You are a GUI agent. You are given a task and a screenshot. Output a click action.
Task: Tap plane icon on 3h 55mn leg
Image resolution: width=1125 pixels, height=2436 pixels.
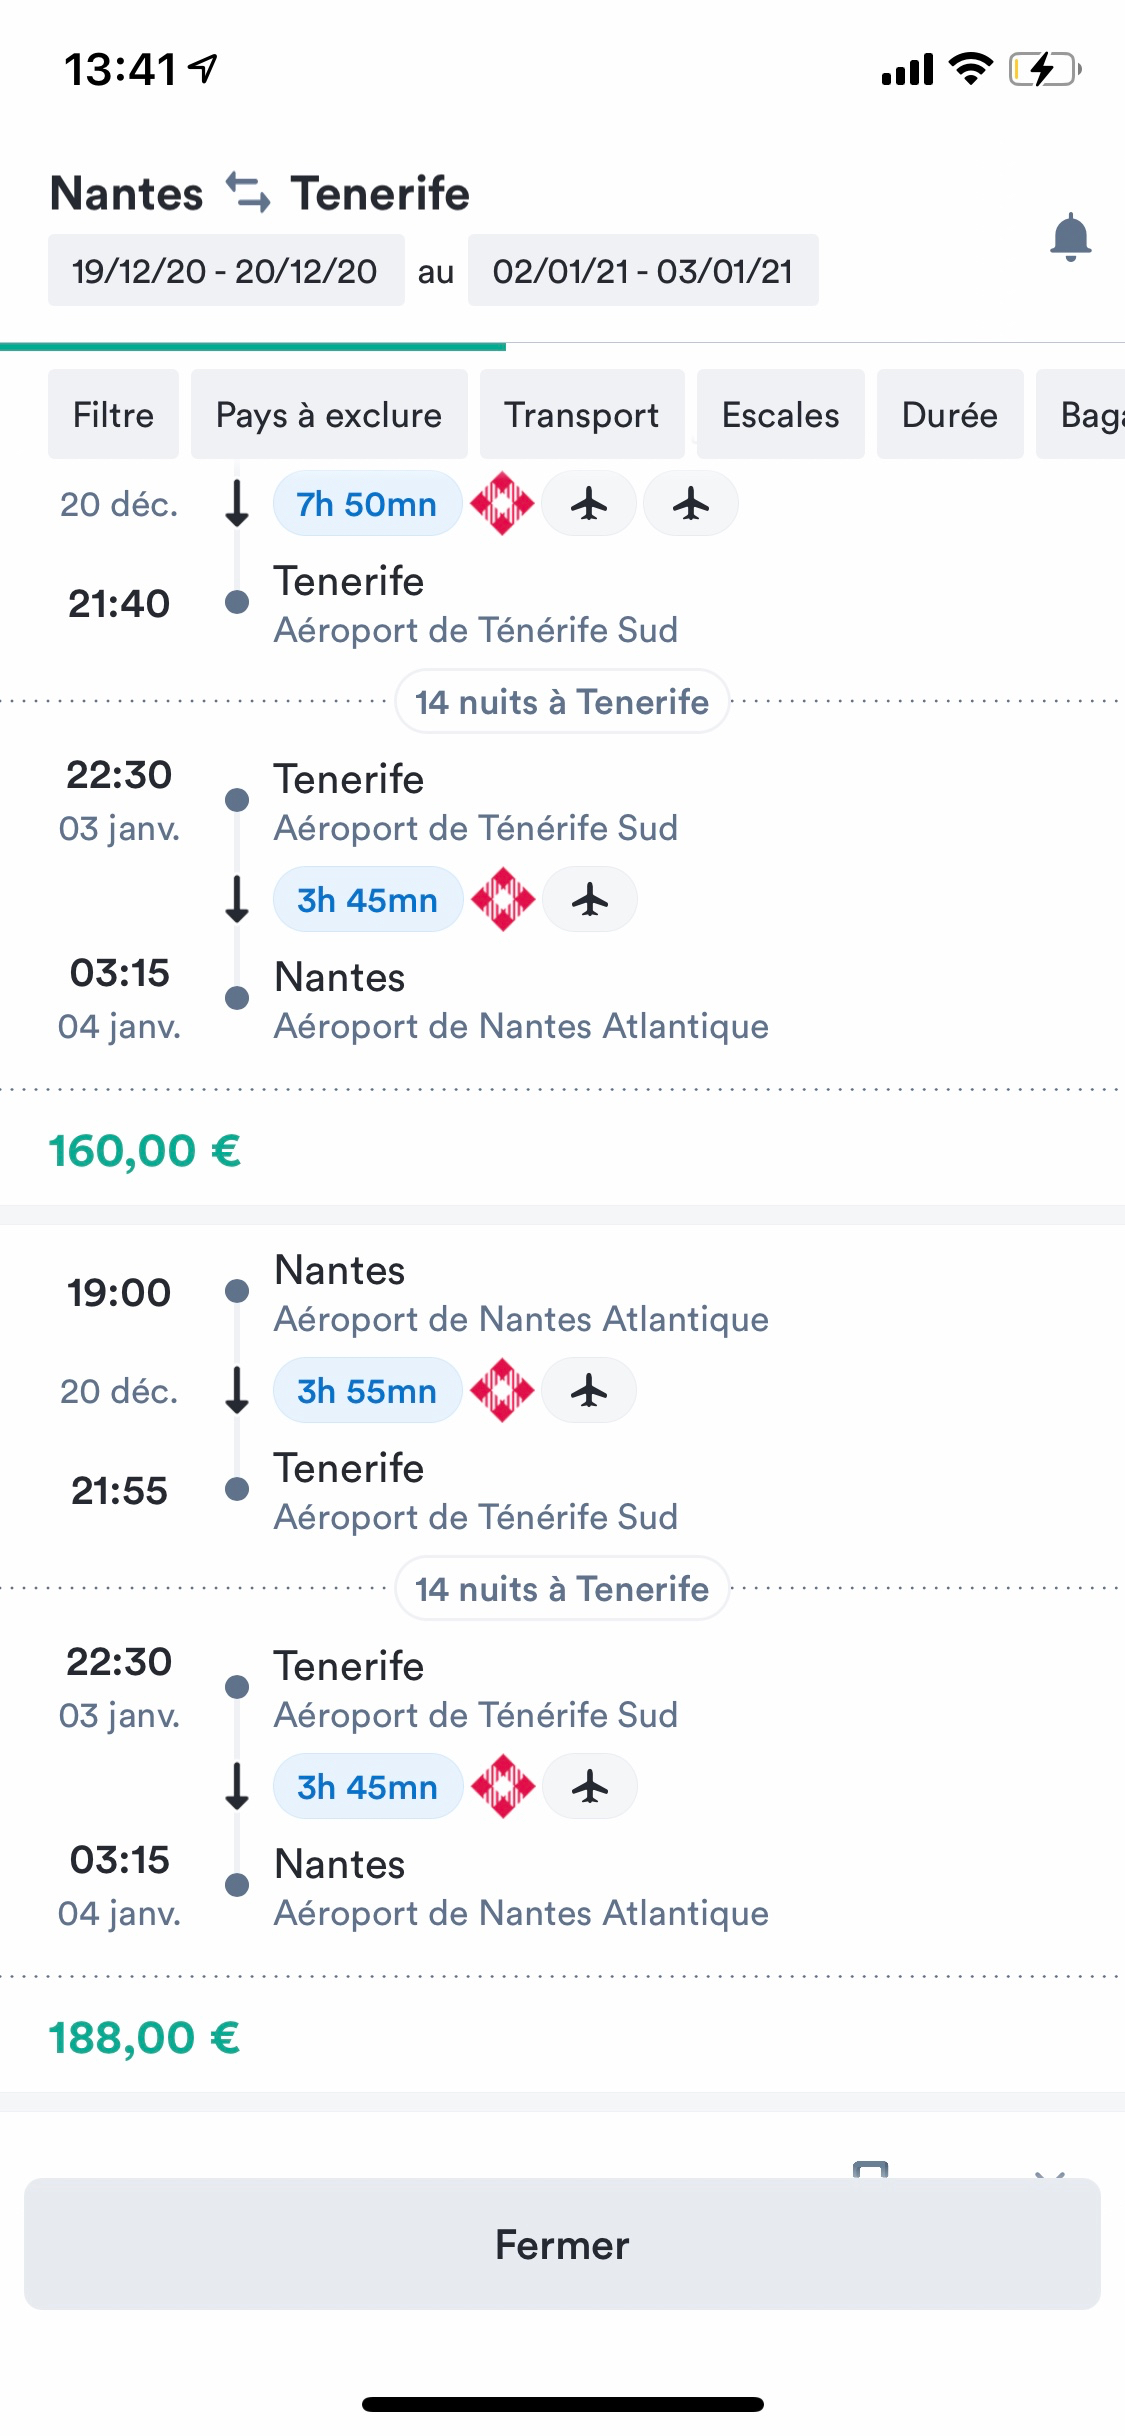pos(589,1390)
